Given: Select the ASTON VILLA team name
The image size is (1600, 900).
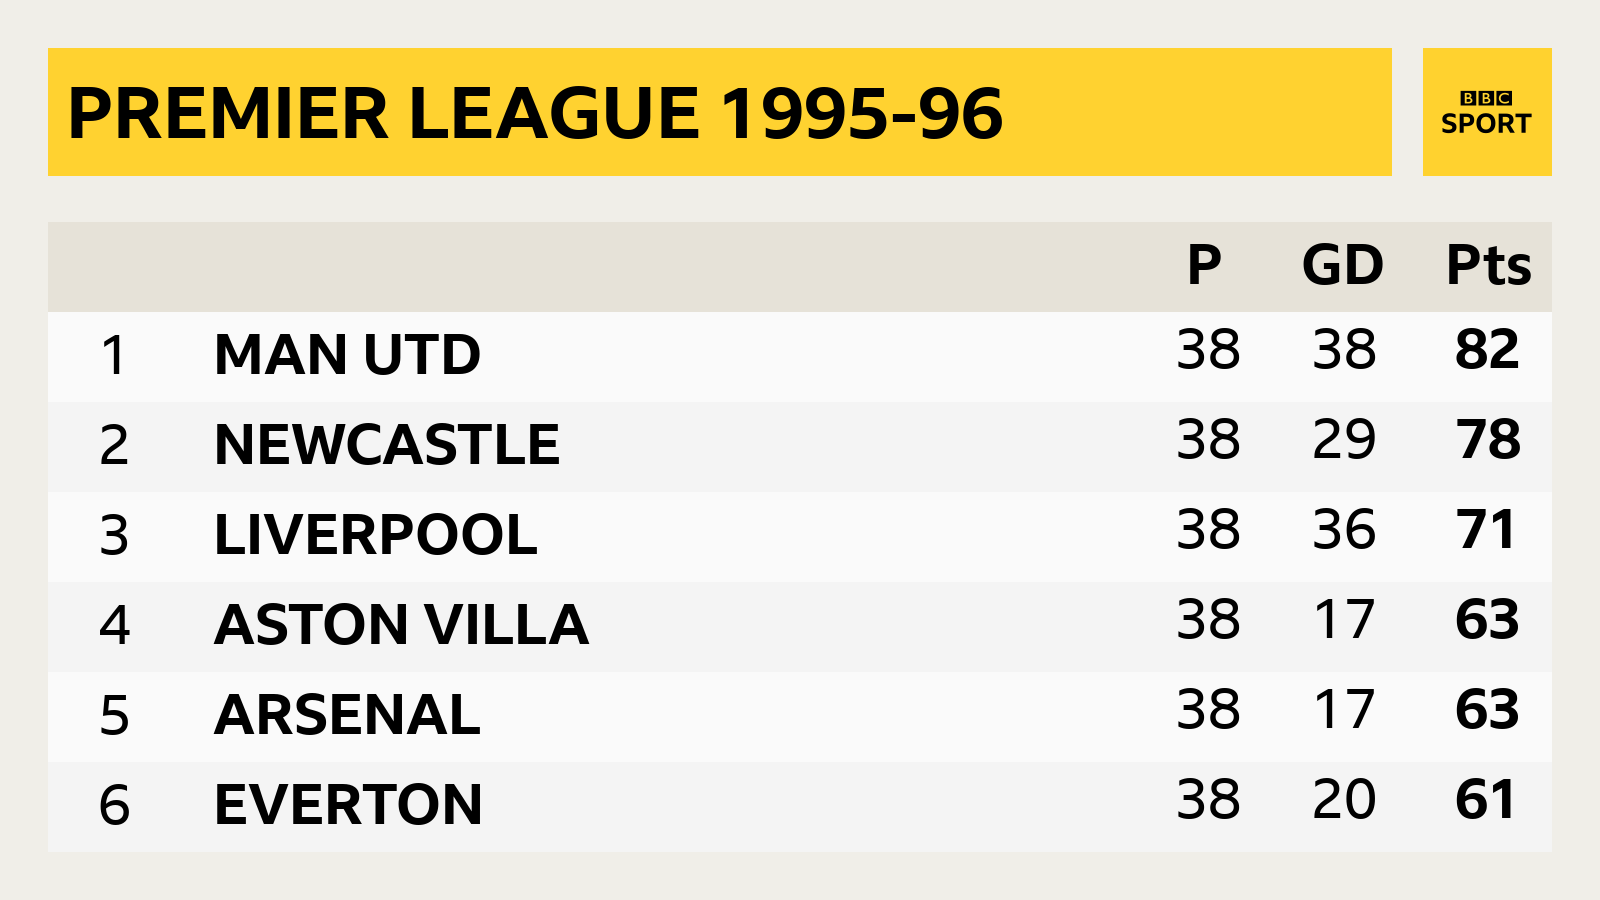Looking at the screenshot, I should (402, 625).
